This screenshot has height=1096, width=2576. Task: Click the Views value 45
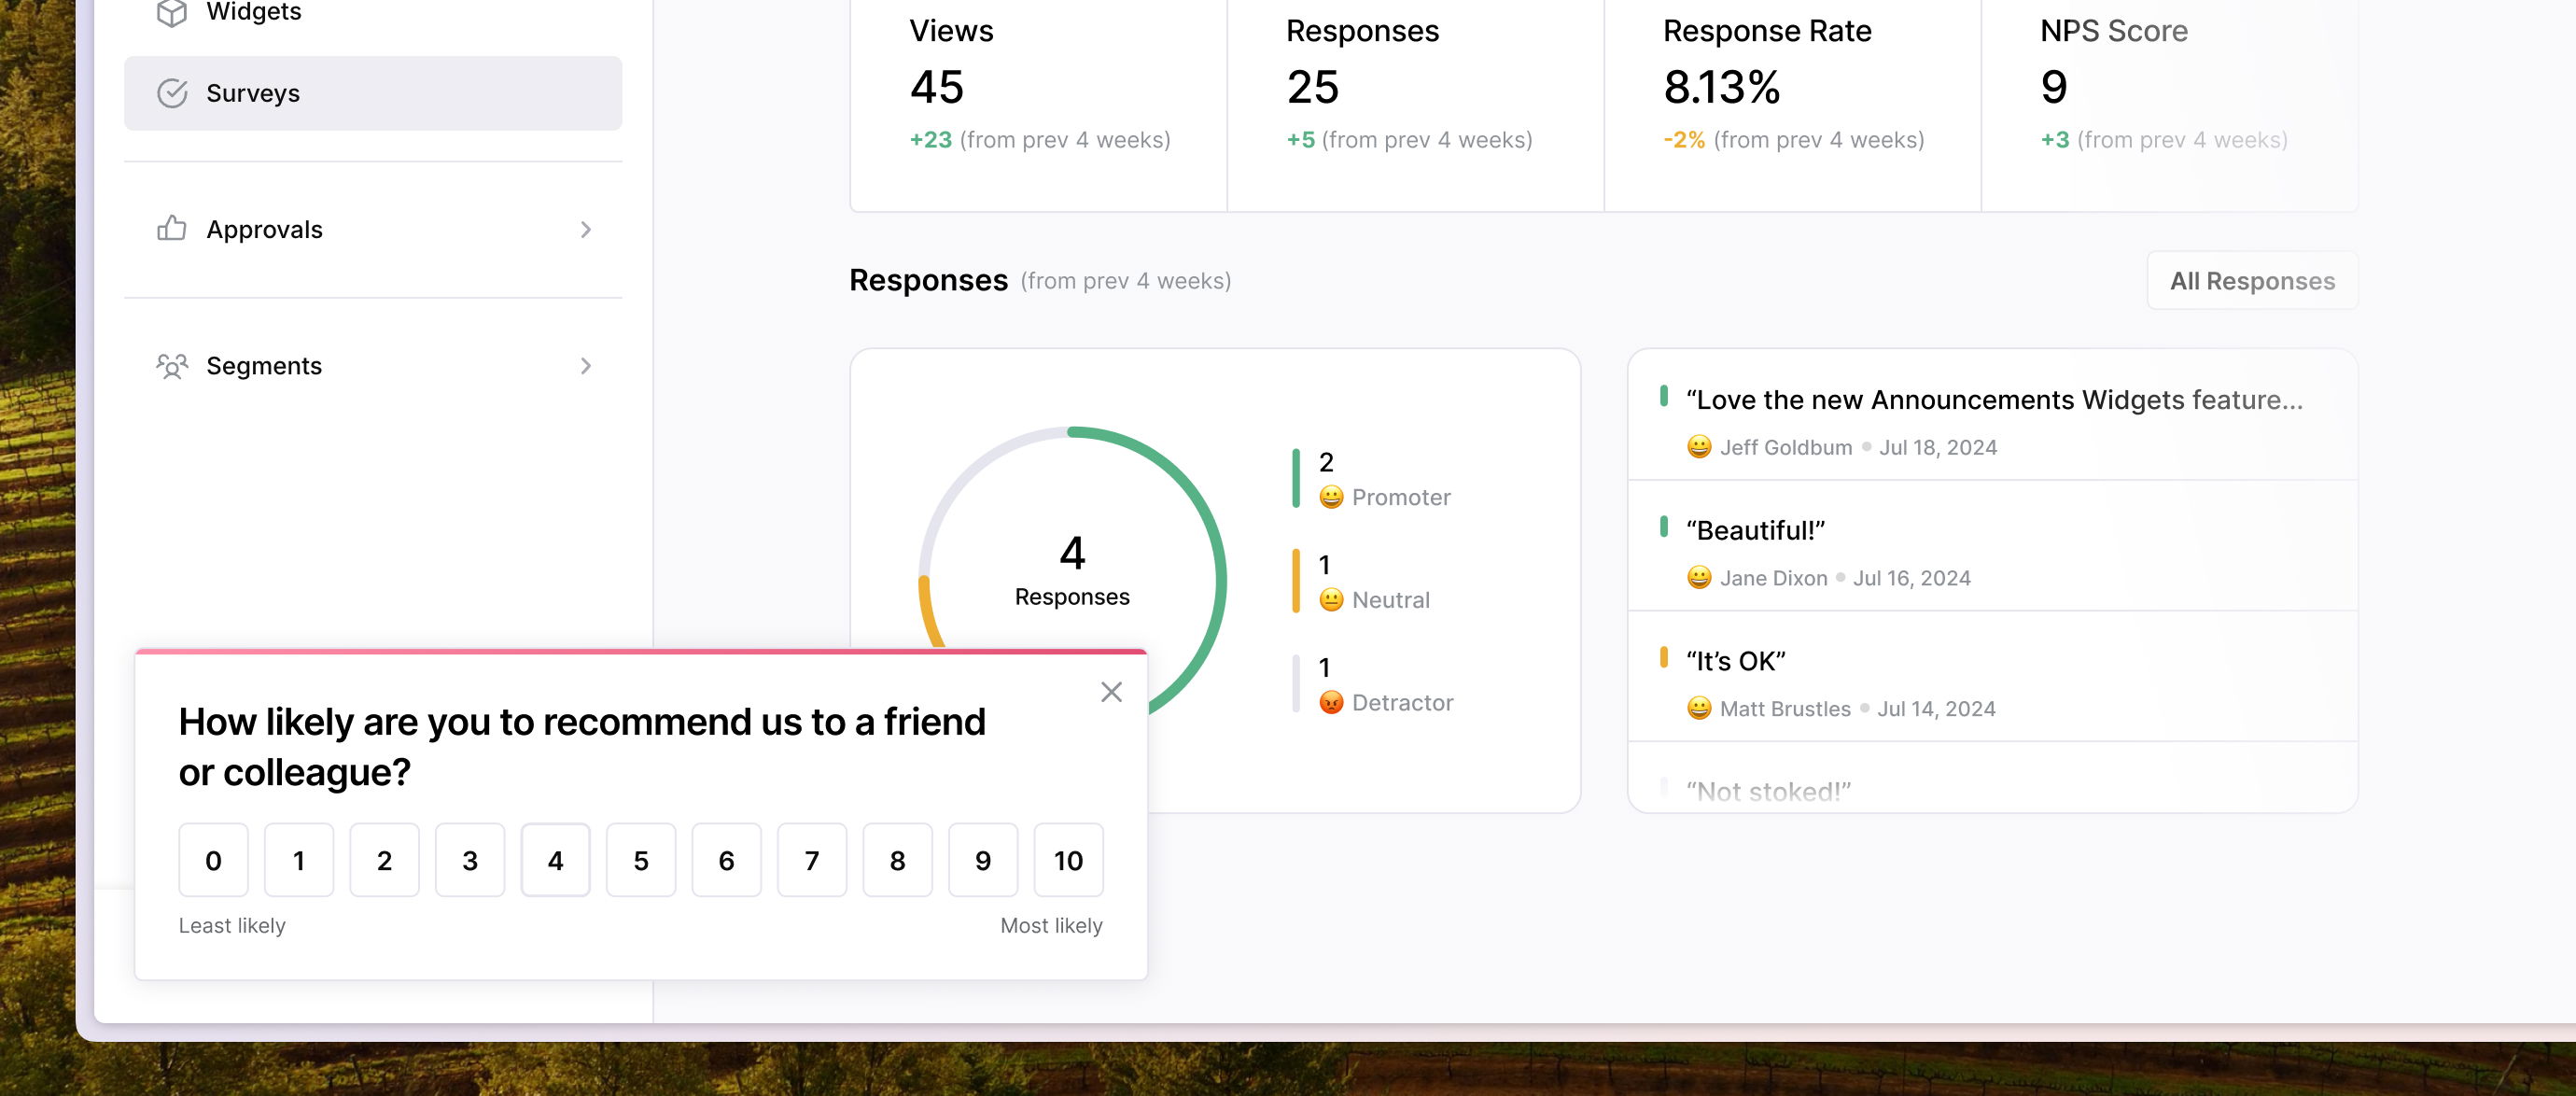[936, 87]
